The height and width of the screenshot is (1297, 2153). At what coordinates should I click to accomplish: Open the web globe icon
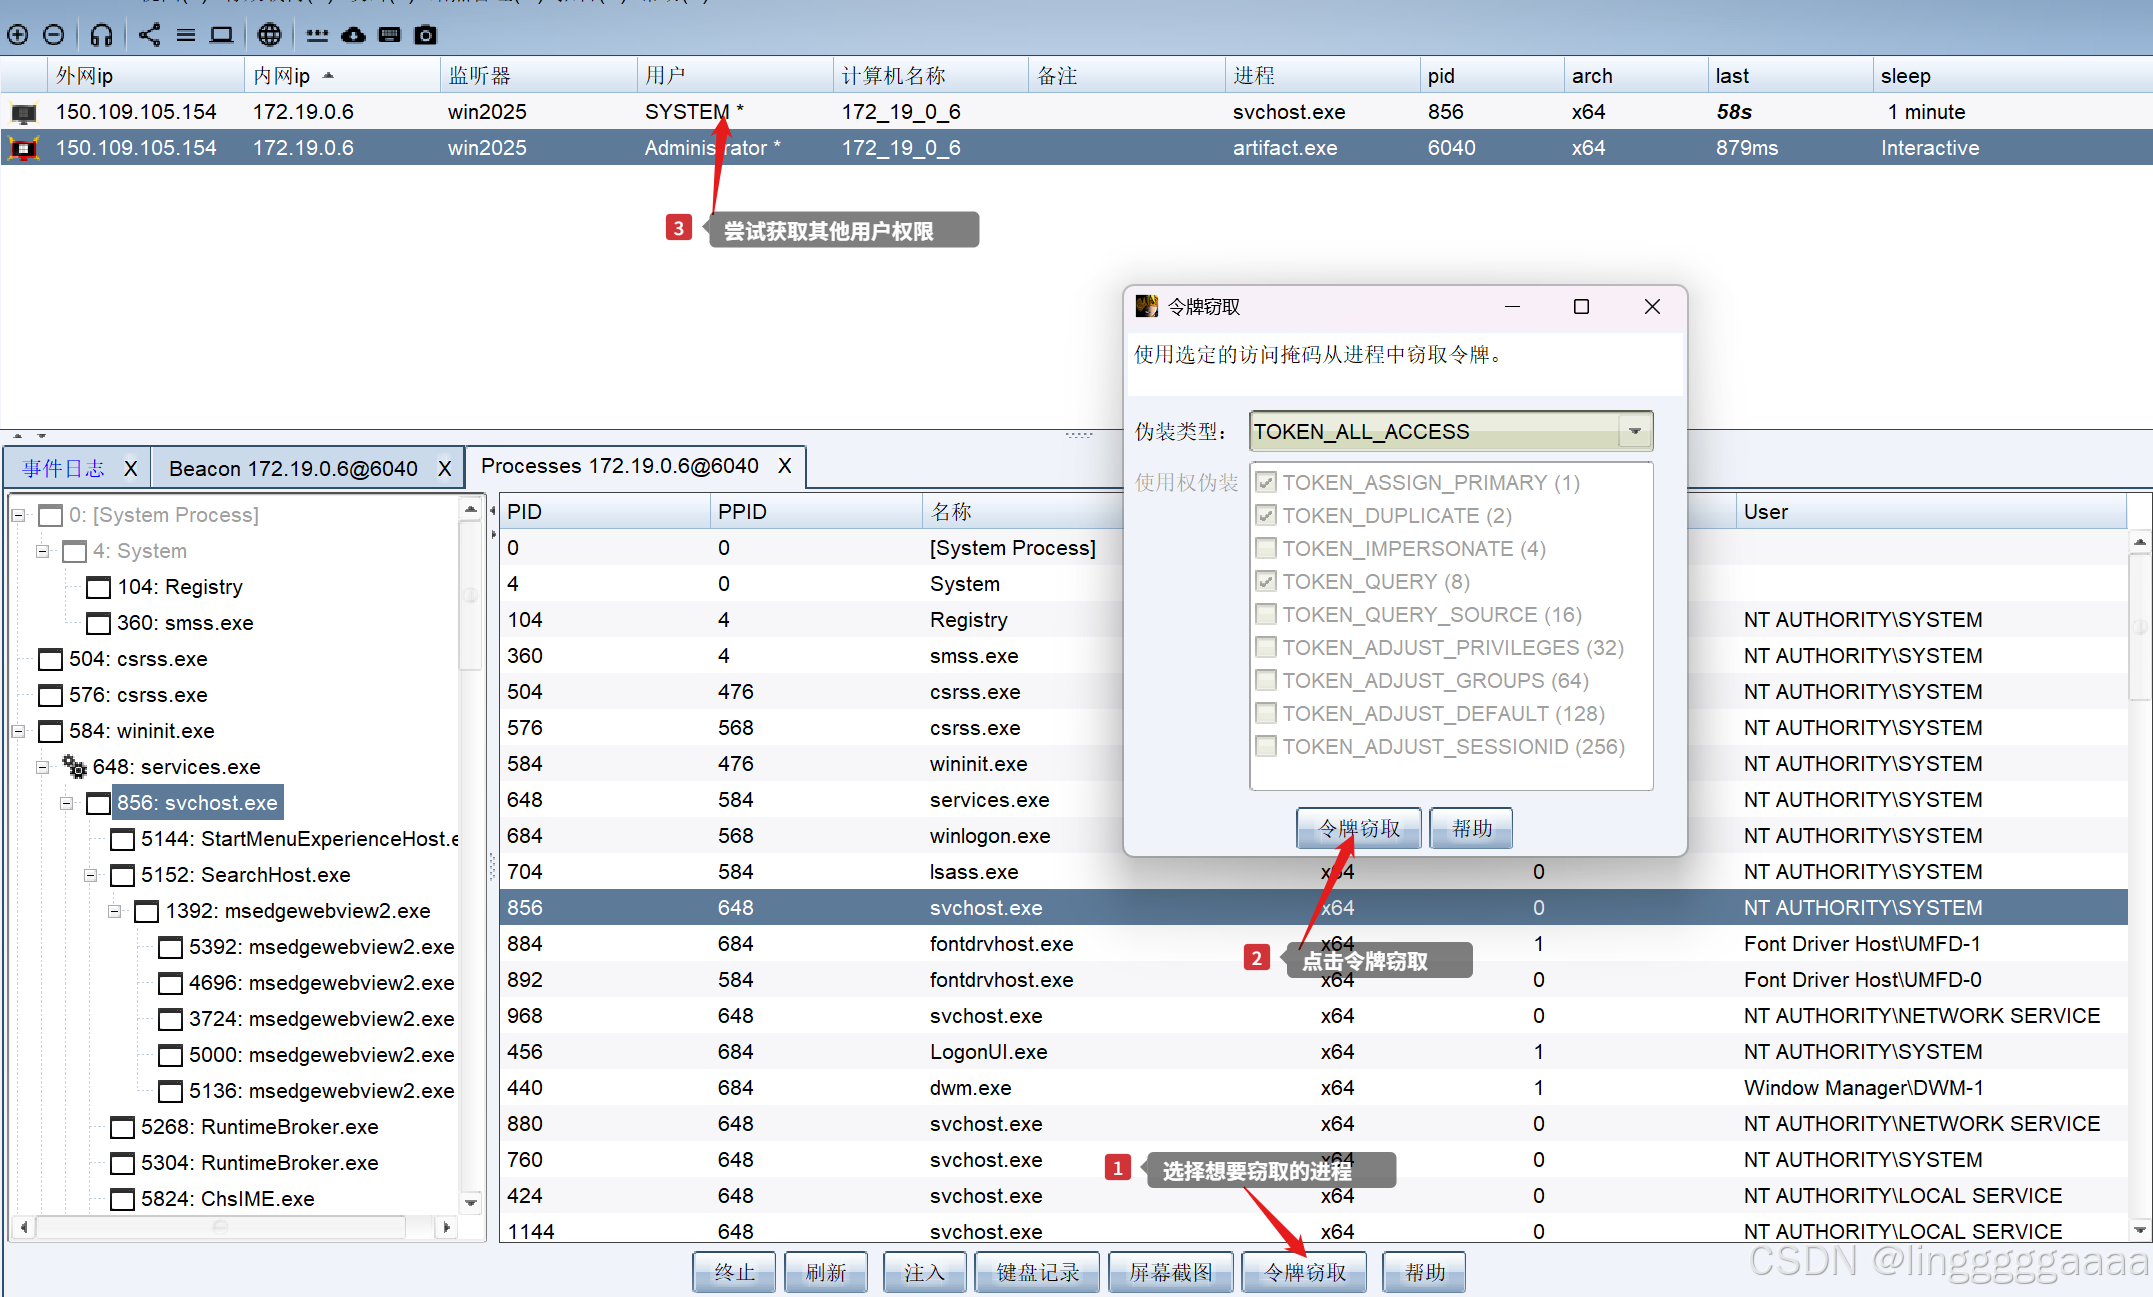[x=269, y=35]
